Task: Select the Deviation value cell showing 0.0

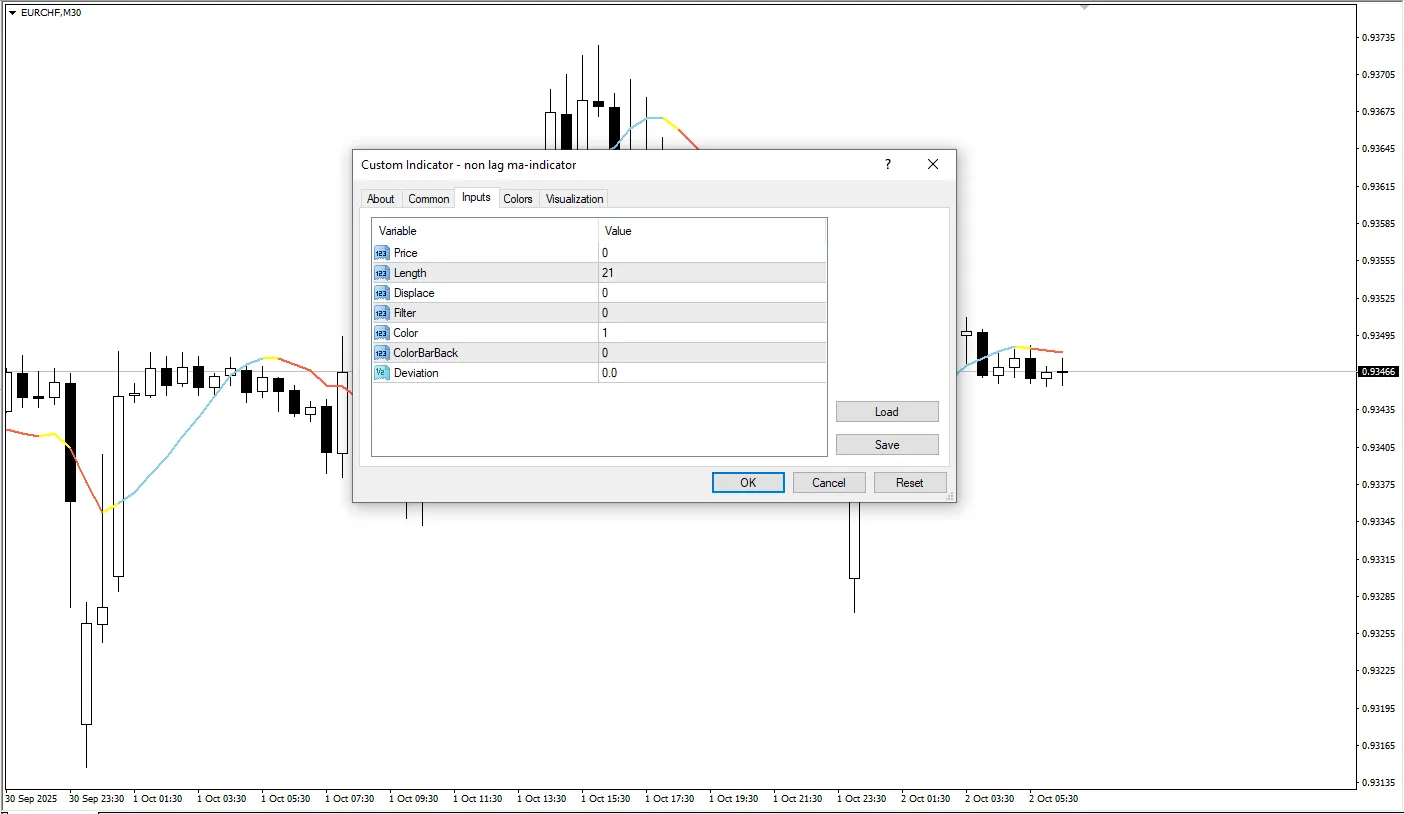Action: point(711,373)
